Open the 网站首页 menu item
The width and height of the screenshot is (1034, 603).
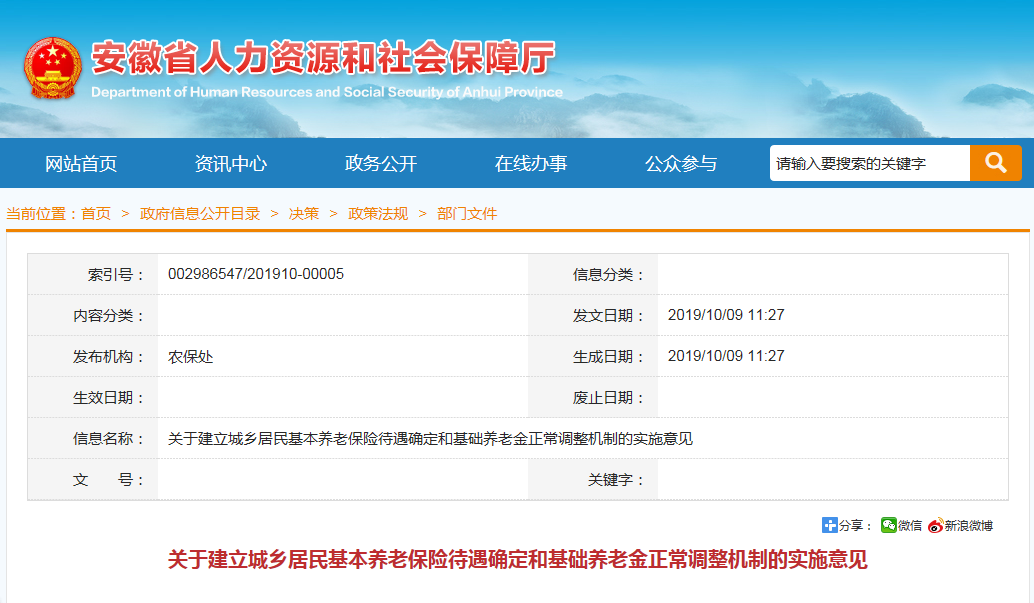[81, 164]
